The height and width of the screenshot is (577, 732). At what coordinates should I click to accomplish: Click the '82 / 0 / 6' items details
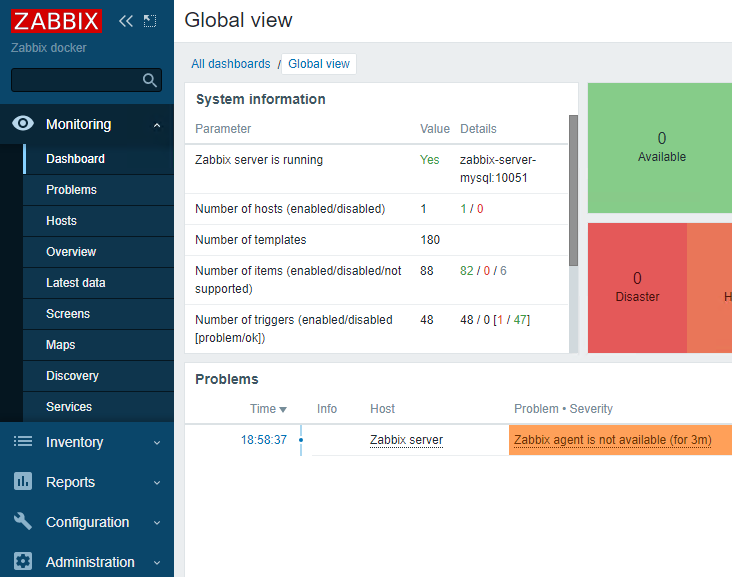(x=483, y=271)
